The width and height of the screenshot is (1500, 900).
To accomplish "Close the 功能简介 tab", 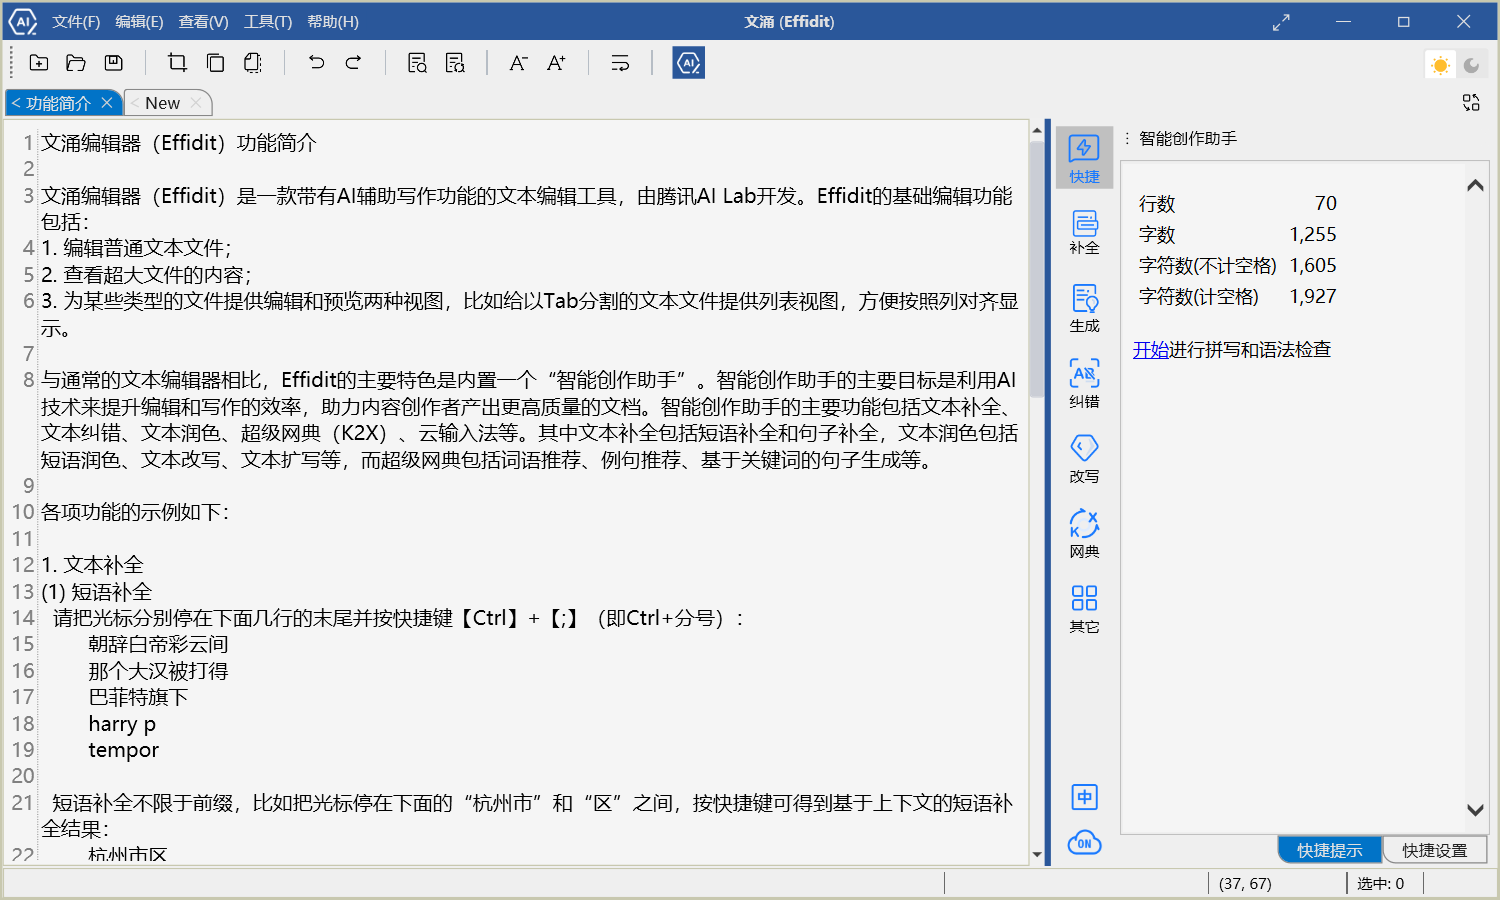I will [107, 103].
